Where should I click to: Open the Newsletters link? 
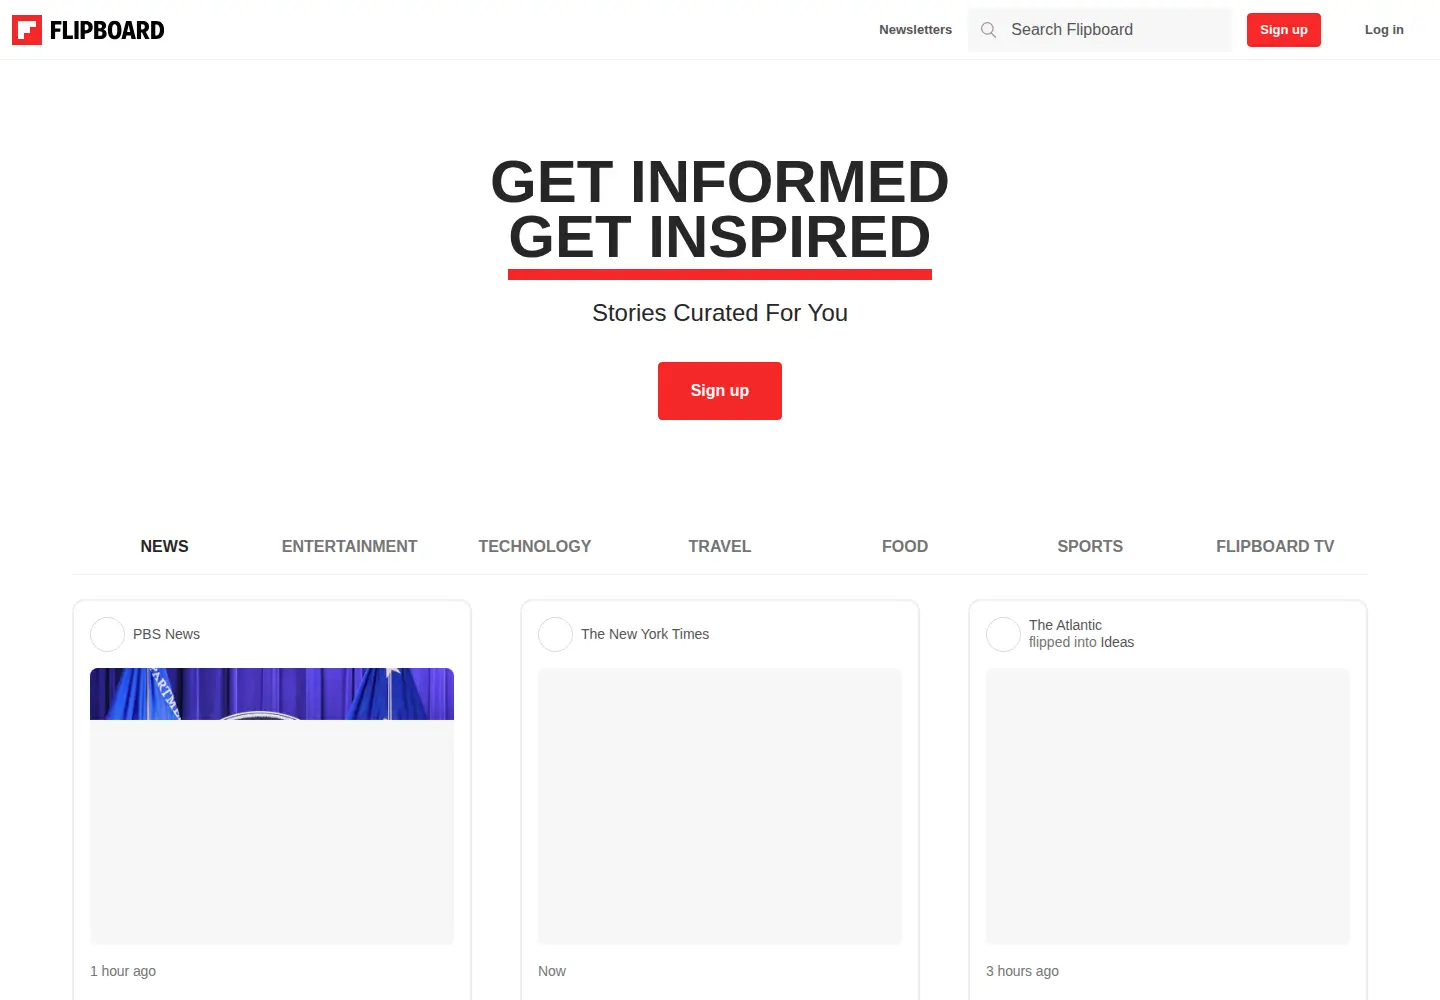(x=915, y=30)
